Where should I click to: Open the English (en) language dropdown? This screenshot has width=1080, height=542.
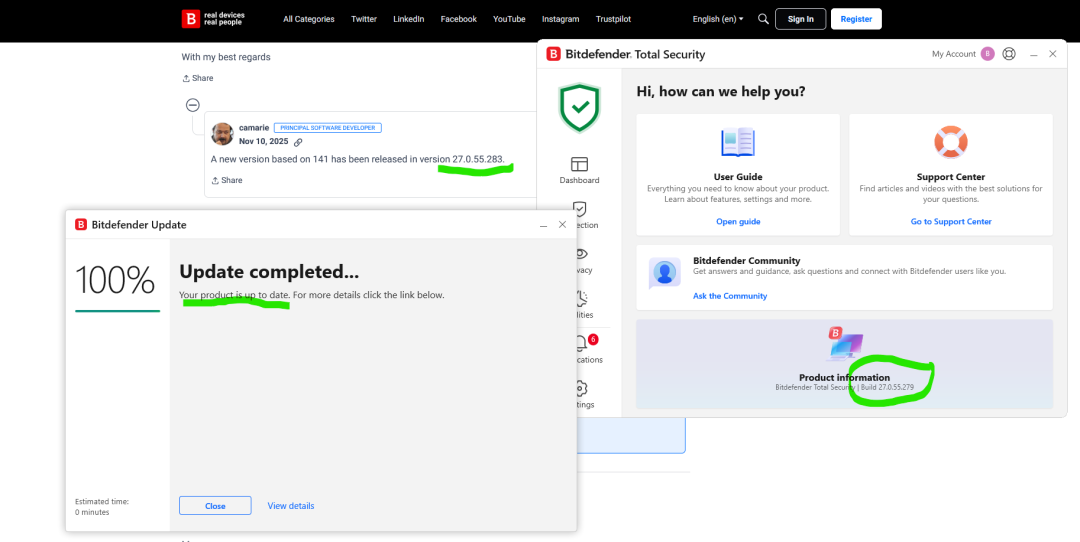point(718,19)
